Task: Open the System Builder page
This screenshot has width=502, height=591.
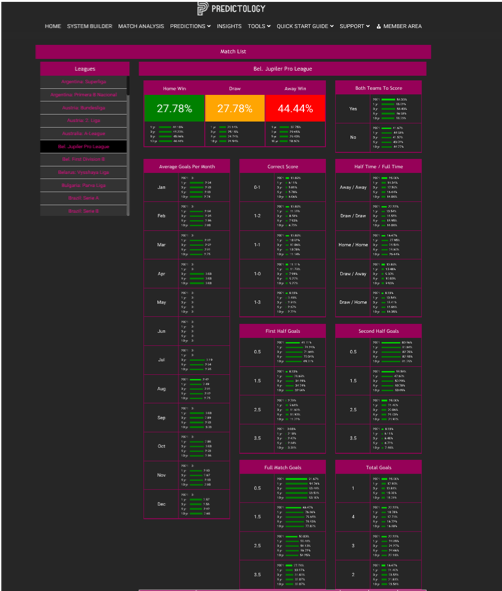Action: pyautogui.click(x=90, y=26)
